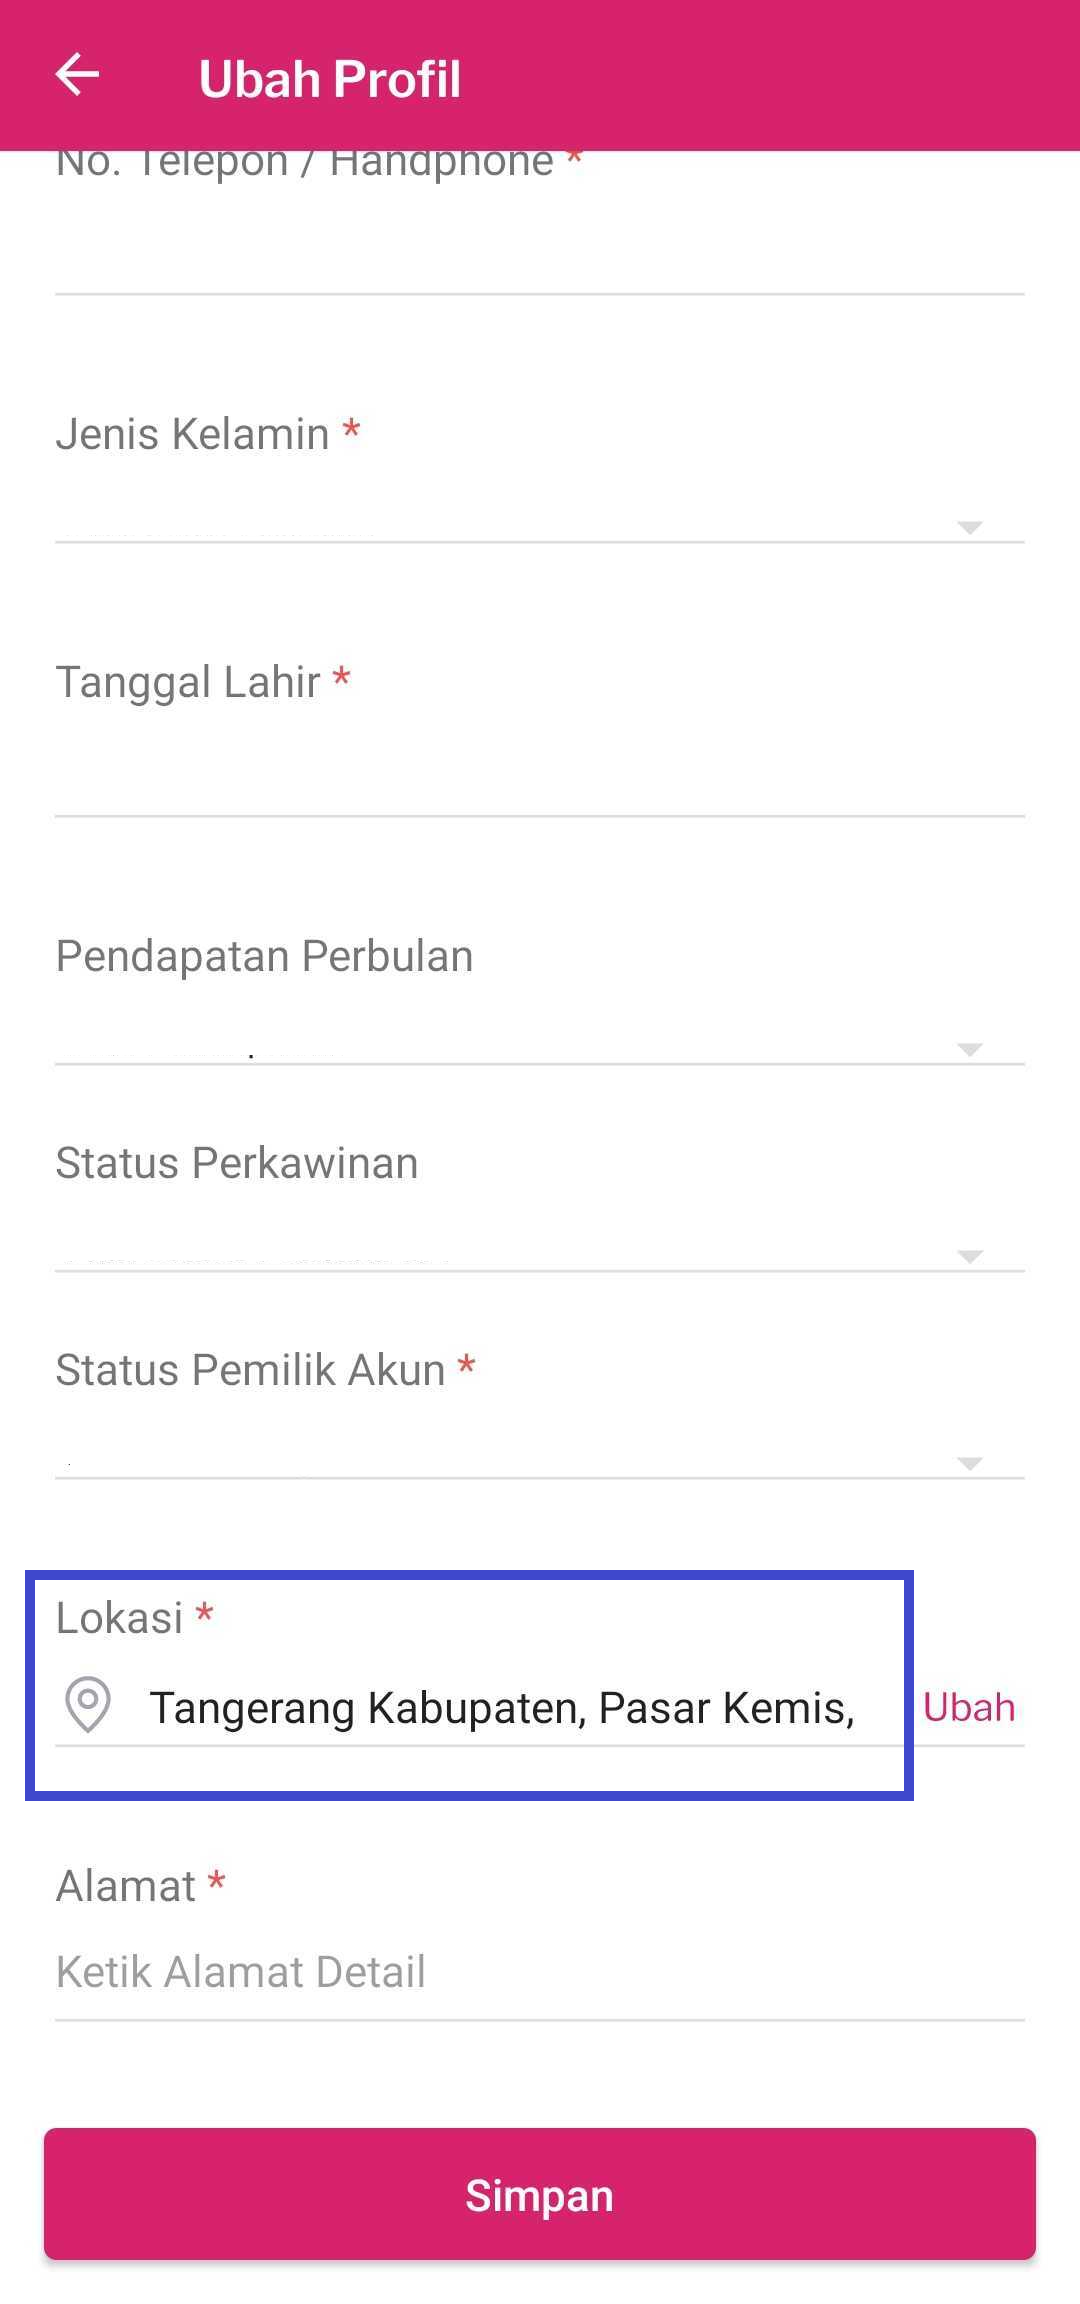Tap the back arrow icon
1080x2304 pixels.
pos(77,76)
